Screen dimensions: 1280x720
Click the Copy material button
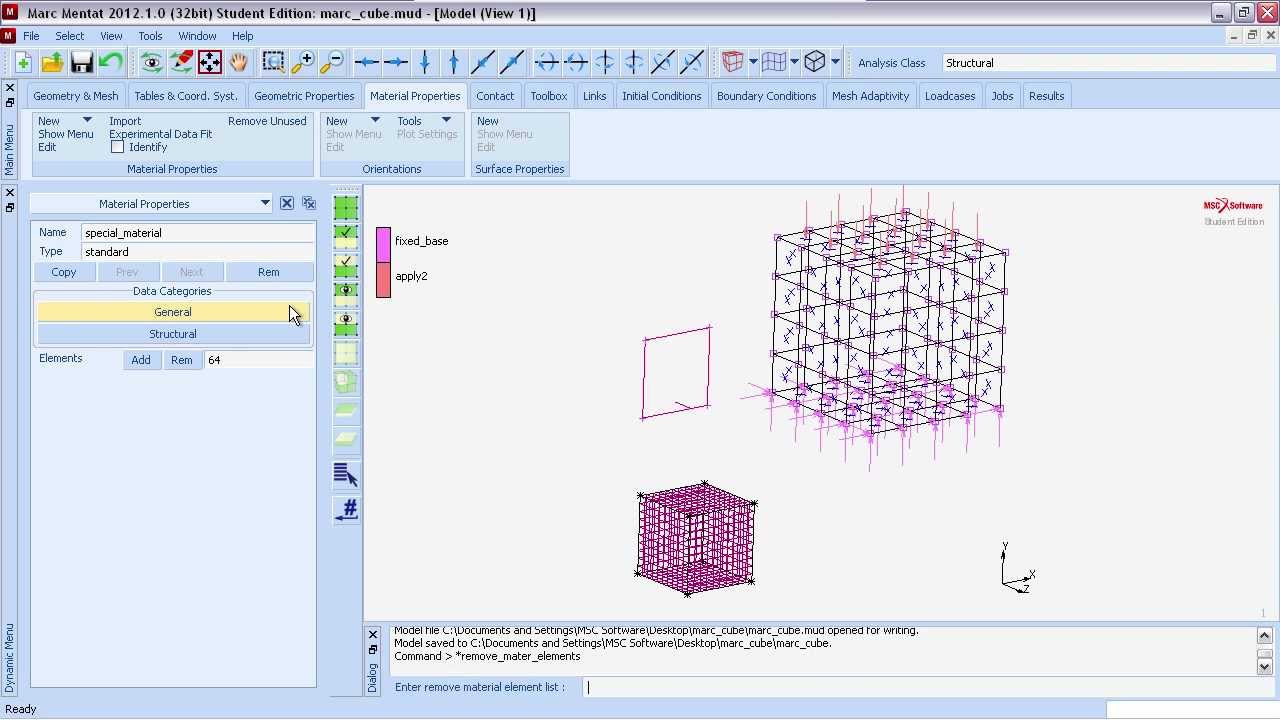coord(64,272)
